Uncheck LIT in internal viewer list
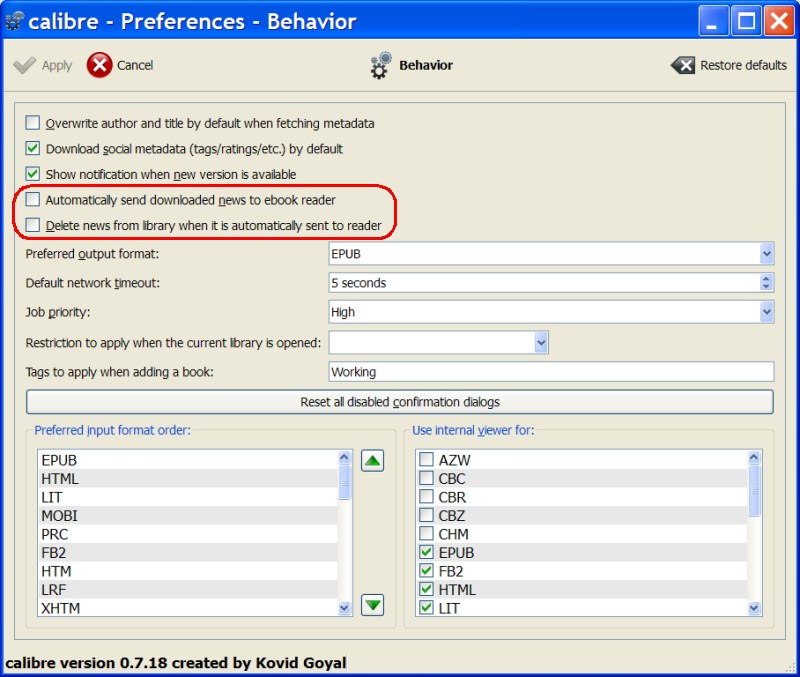 click(x=426, y=608)
